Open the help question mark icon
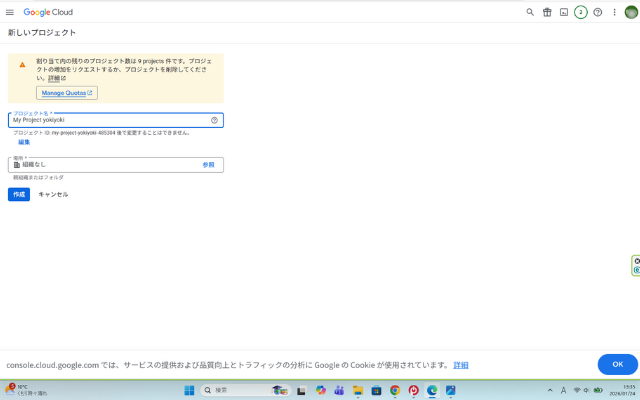Image resolution: width=640 pixels, height=400 pixels. (x=597, y=12)
